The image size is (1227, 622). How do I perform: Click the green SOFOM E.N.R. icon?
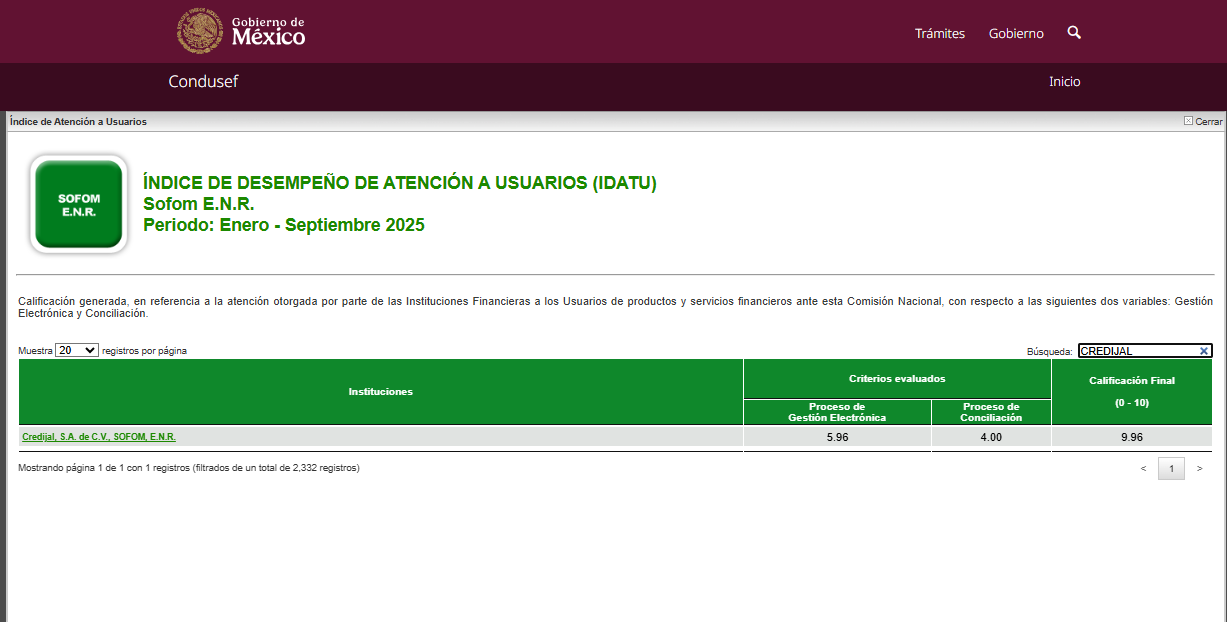78,204
